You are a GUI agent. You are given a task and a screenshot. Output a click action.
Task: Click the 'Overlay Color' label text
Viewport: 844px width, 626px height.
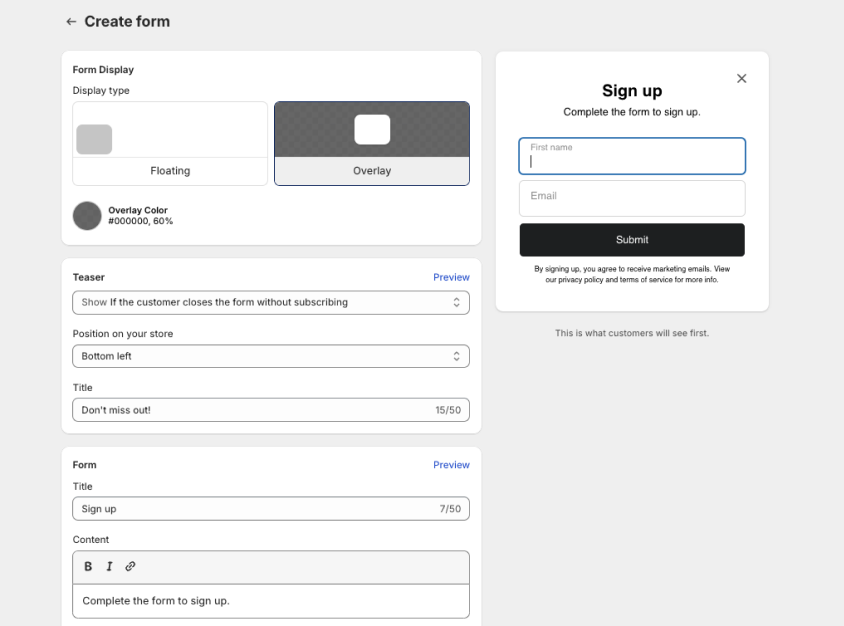[x=138, y=210]
